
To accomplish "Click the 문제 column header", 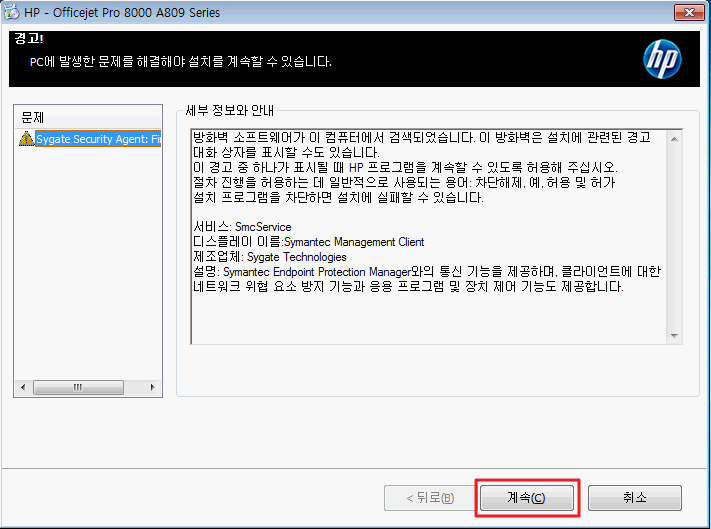I will pyautogui.click(x=88, y=118).
